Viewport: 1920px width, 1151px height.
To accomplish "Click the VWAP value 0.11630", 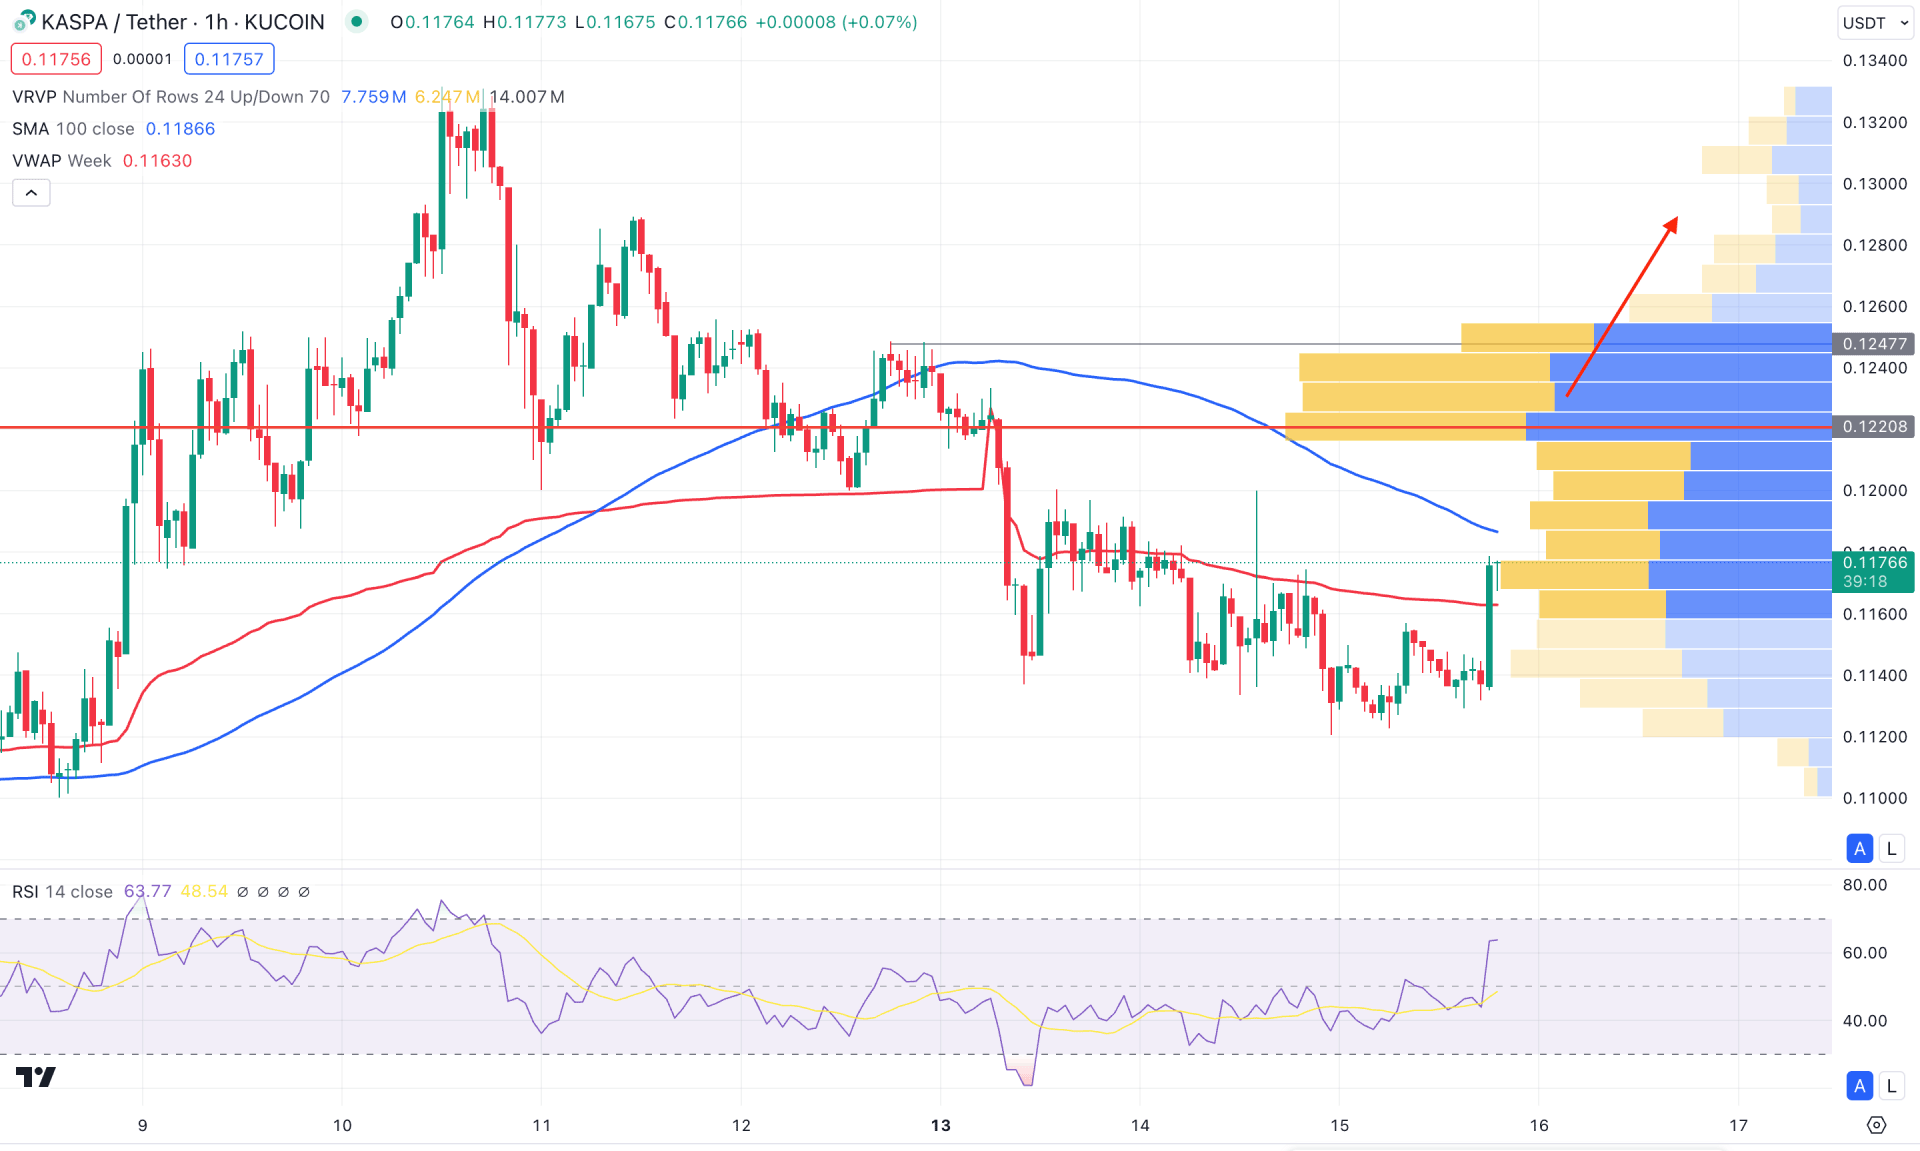I will pos(157,161).
